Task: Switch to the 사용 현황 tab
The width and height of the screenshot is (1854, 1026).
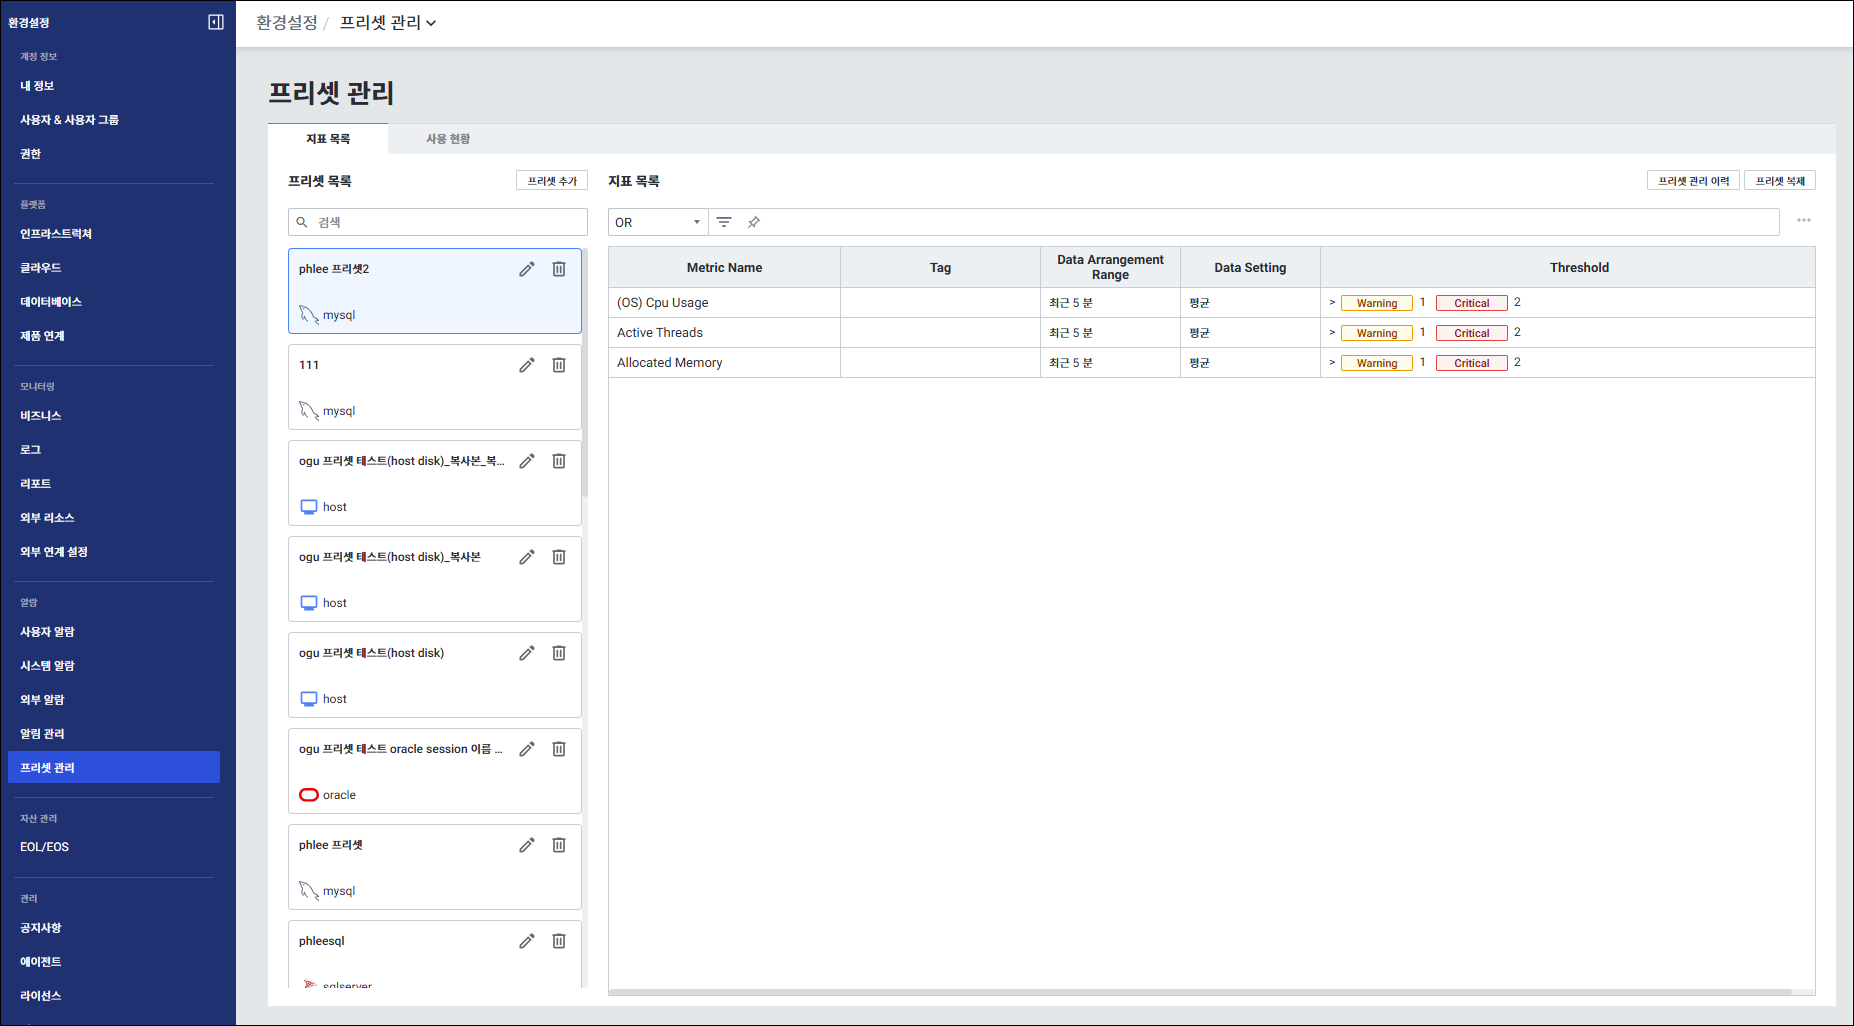Action: coord(448,139)
